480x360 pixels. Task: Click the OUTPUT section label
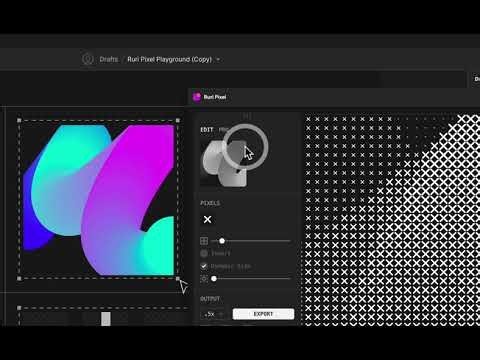click(x=210, y=299)
